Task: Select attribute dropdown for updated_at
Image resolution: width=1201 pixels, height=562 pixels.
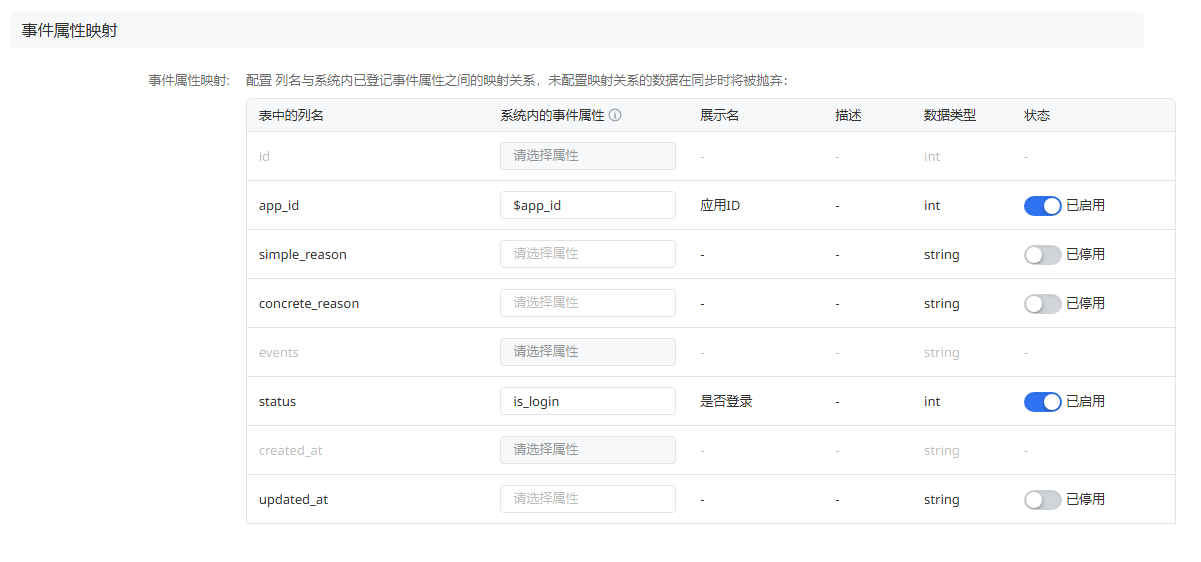Action: point(587,499)
